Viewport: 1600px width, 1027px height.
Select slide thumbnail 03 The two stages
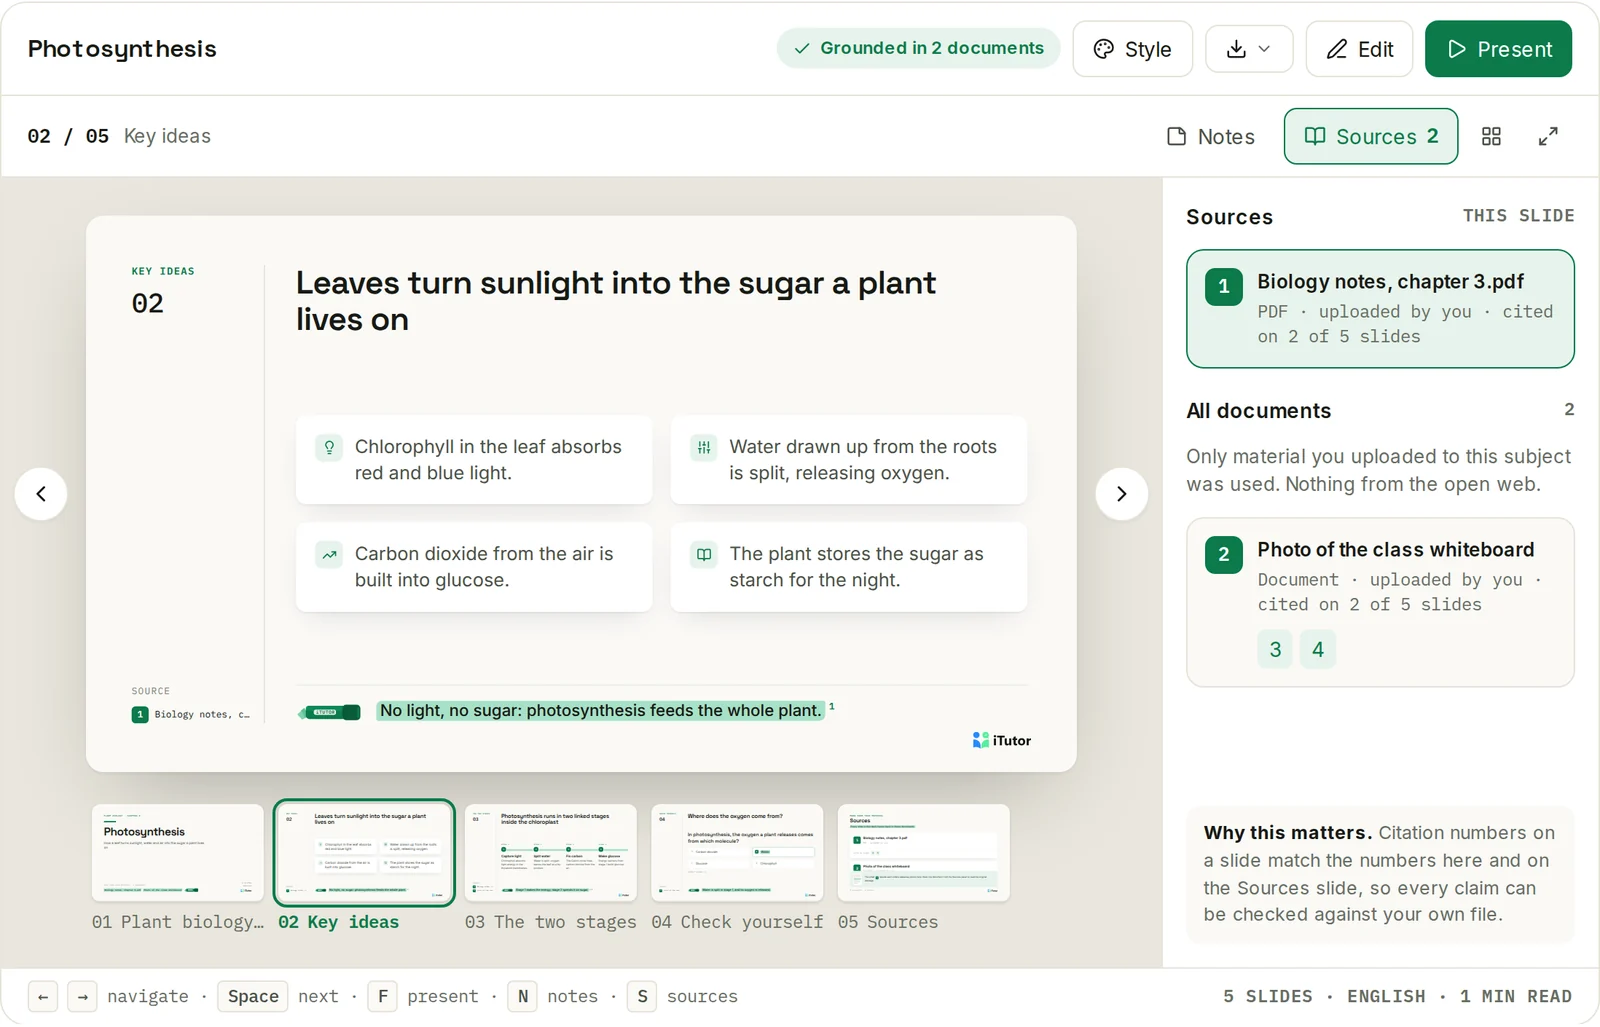pyautogui.click(x=550, y=853)
